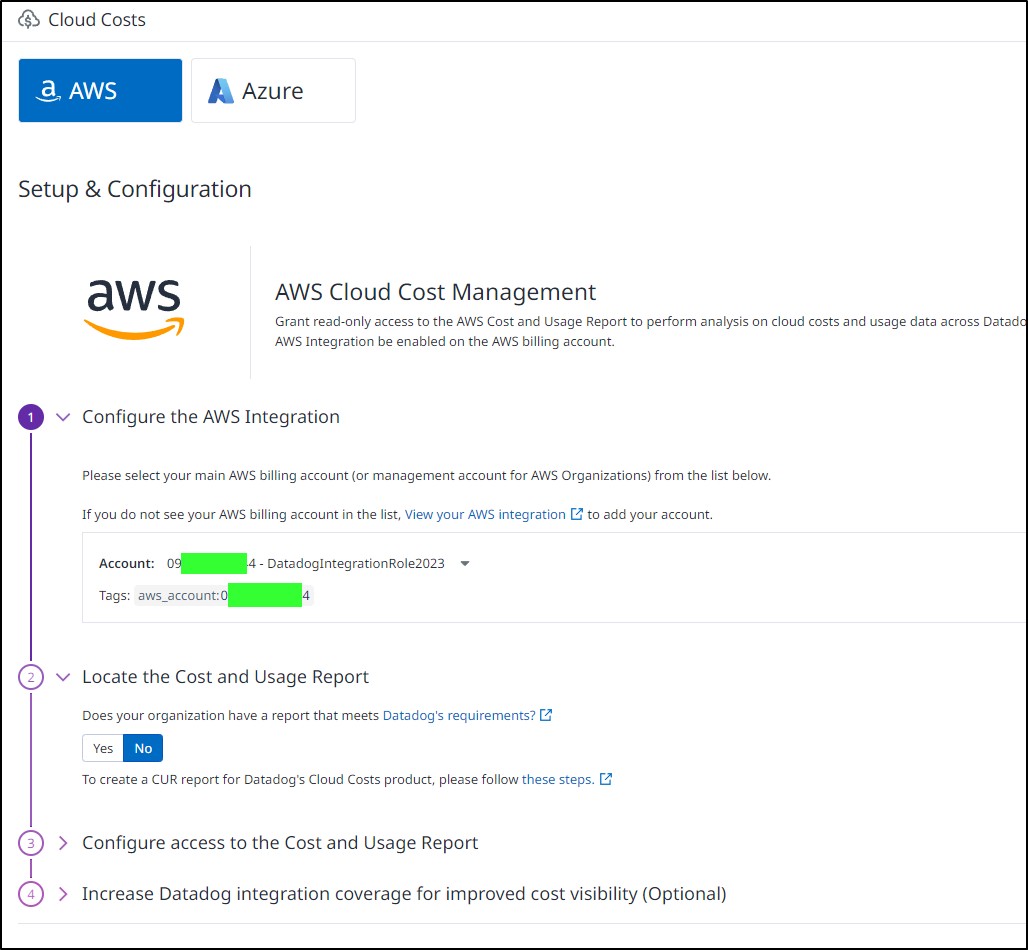Switch to the Azure provider tab
This screenshot has height=950, width=1028.
point(273,90)
